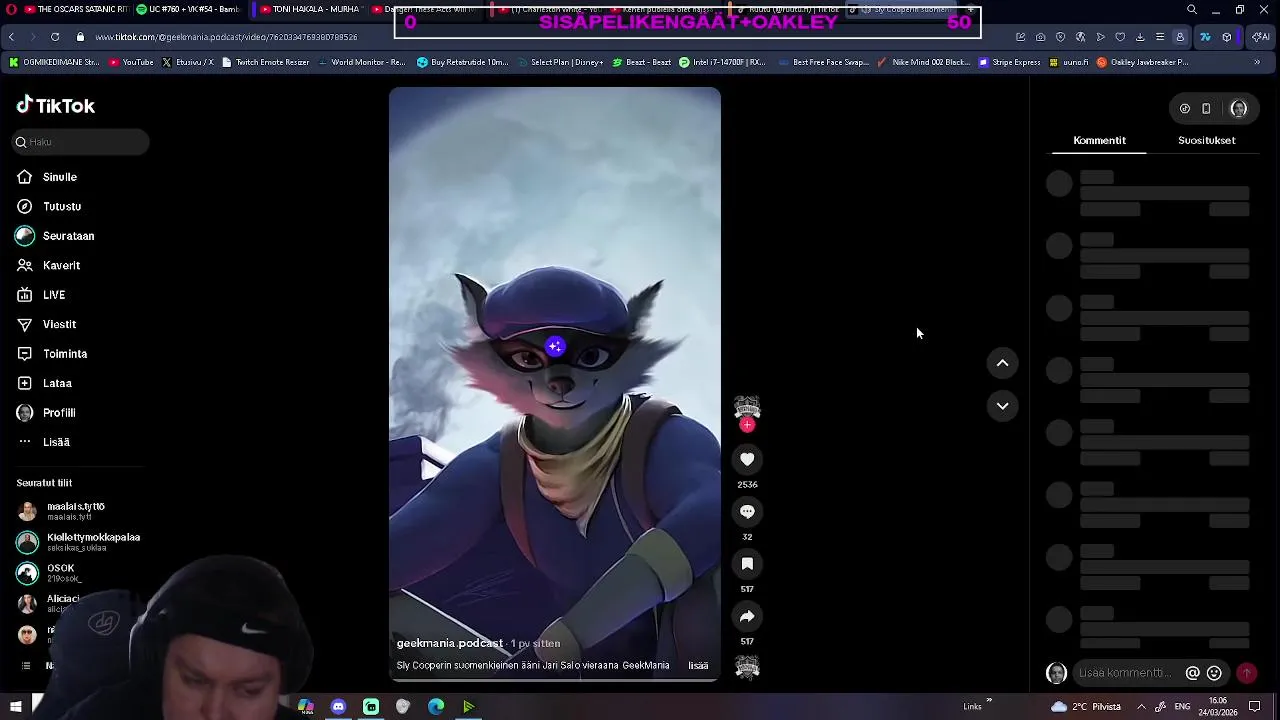Insert mention with @ icon
The image size is (1280, 720).
pyautogui.click(x=1192, y=673)
